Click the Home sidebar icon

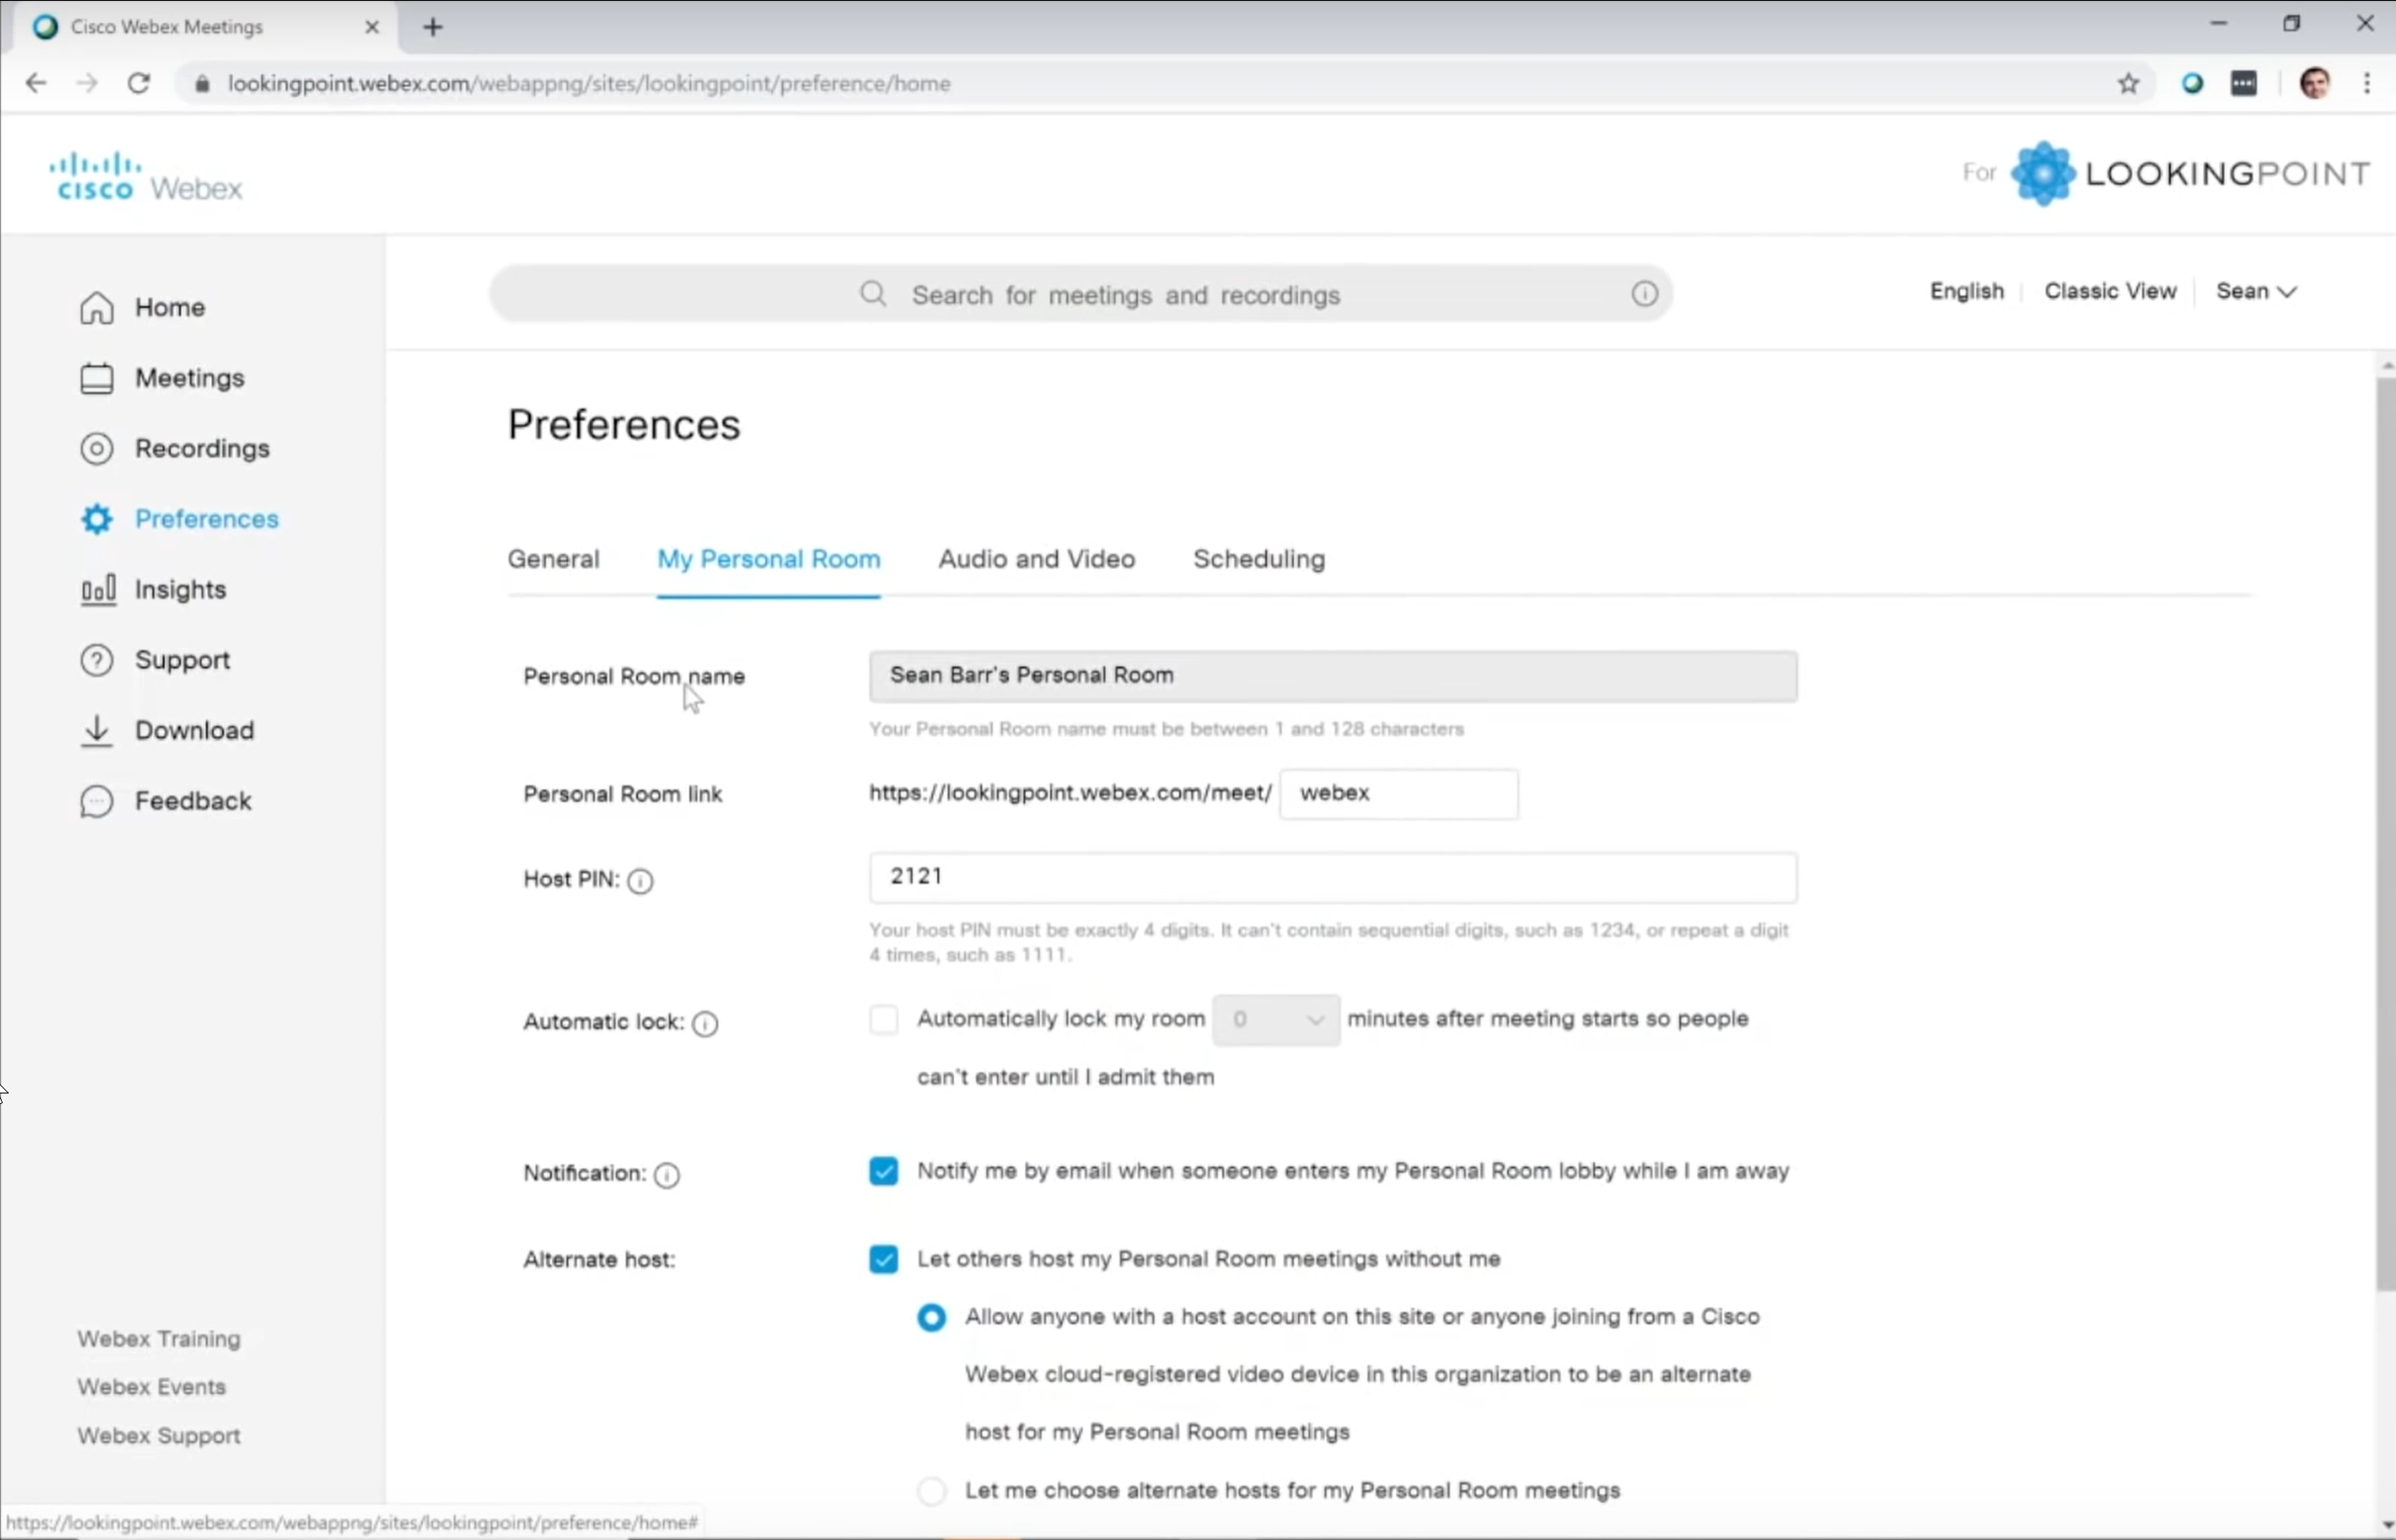[x=94, y=308]
